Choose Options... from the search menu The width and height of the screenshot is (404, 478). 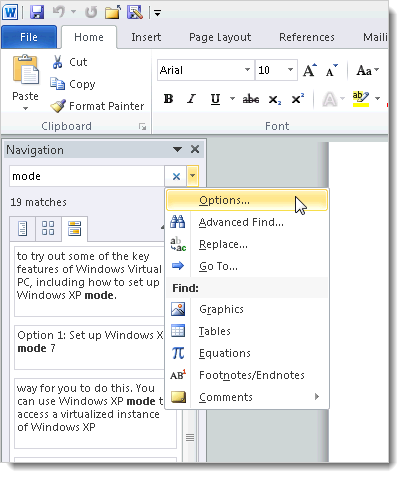(247, 200)
